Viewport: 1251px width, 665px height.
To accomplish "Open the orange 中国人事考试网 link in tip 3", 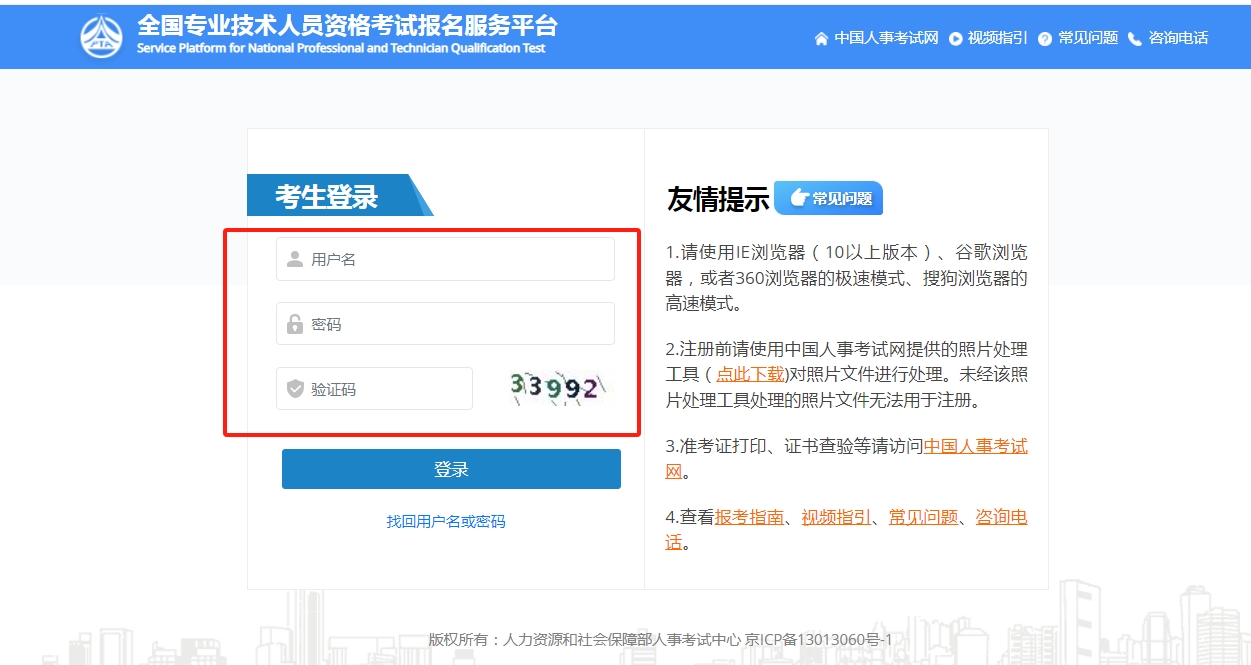I will (x=975, y=446).
